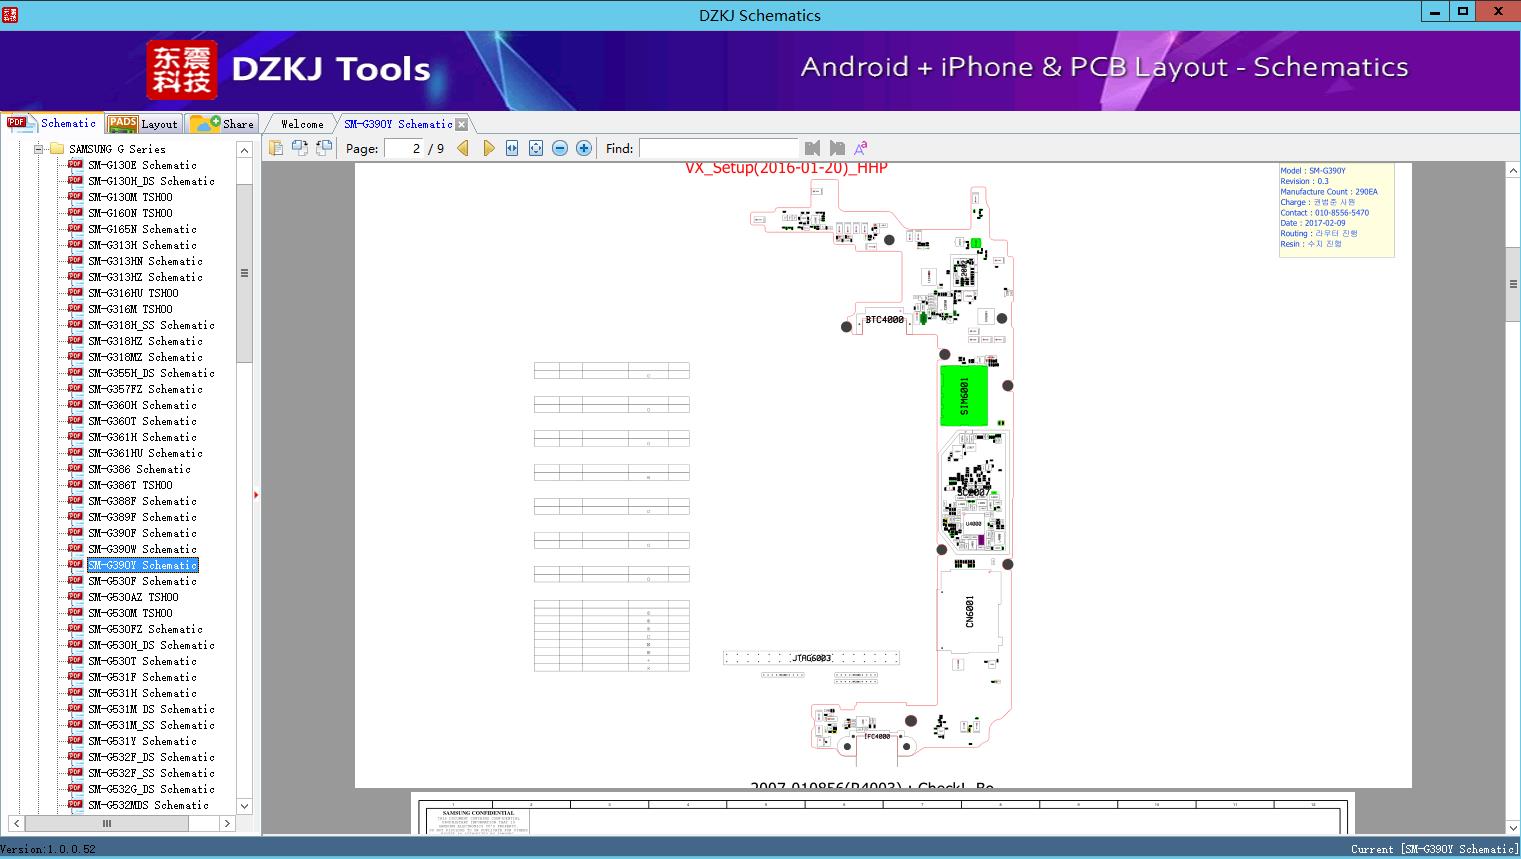
Task: Open SM-G388F Schematic in the tree
Action: (142, 501)
